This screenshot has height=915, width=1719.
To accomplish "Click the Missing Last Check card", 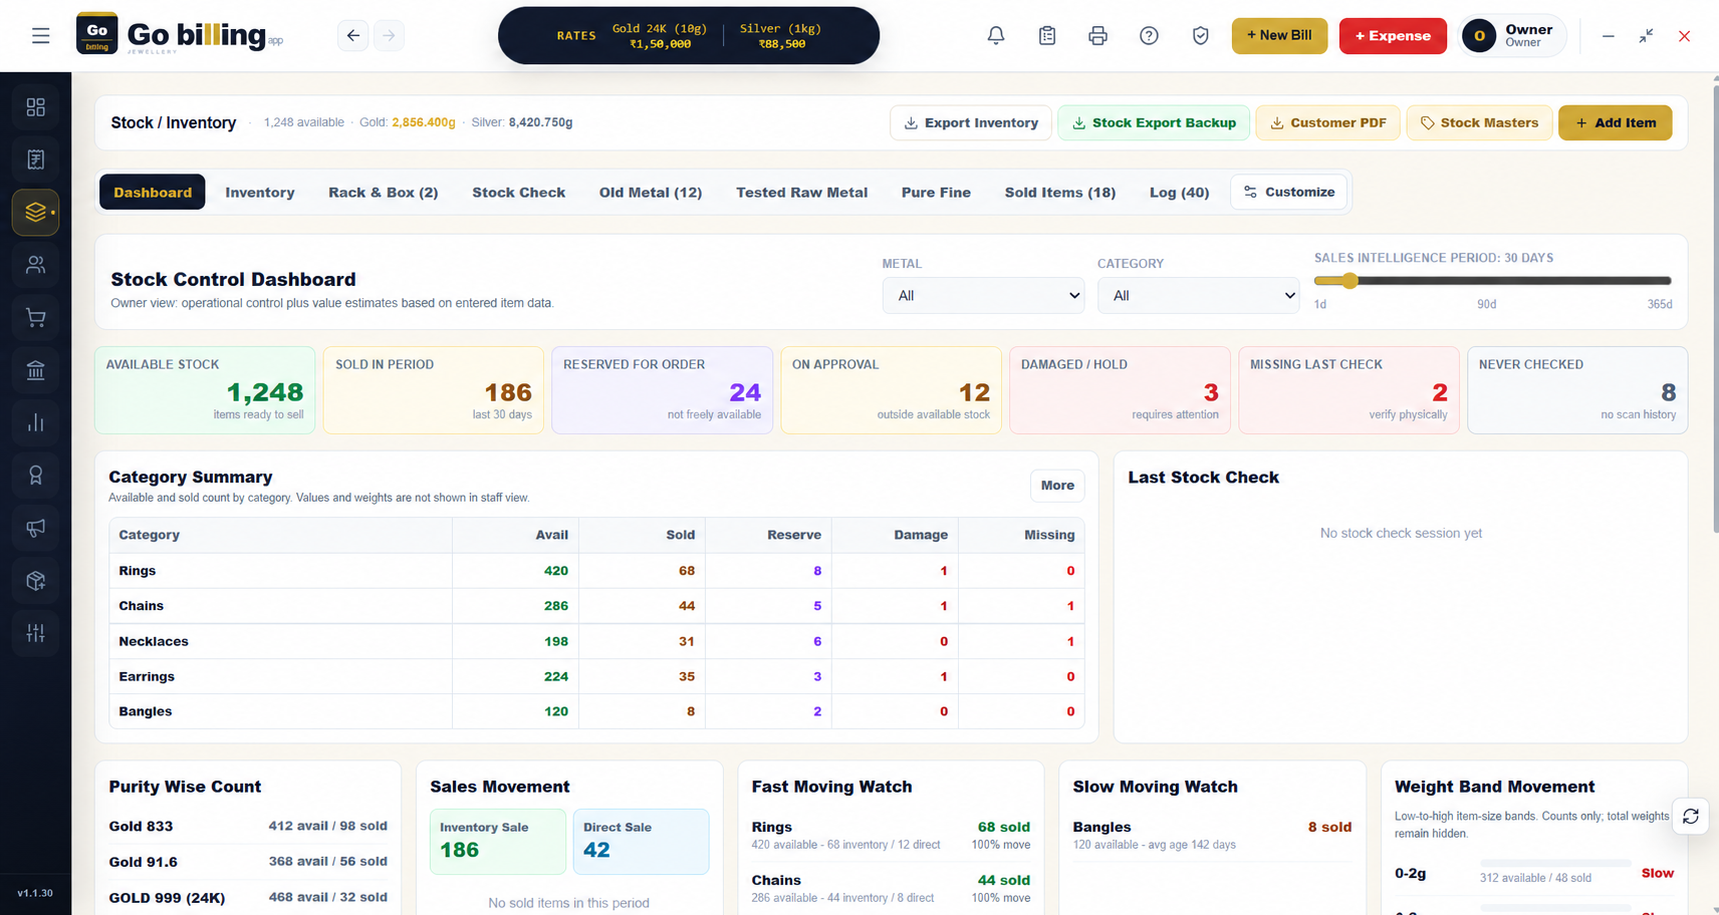I will pyautogui.click(x=1349, y=390).
